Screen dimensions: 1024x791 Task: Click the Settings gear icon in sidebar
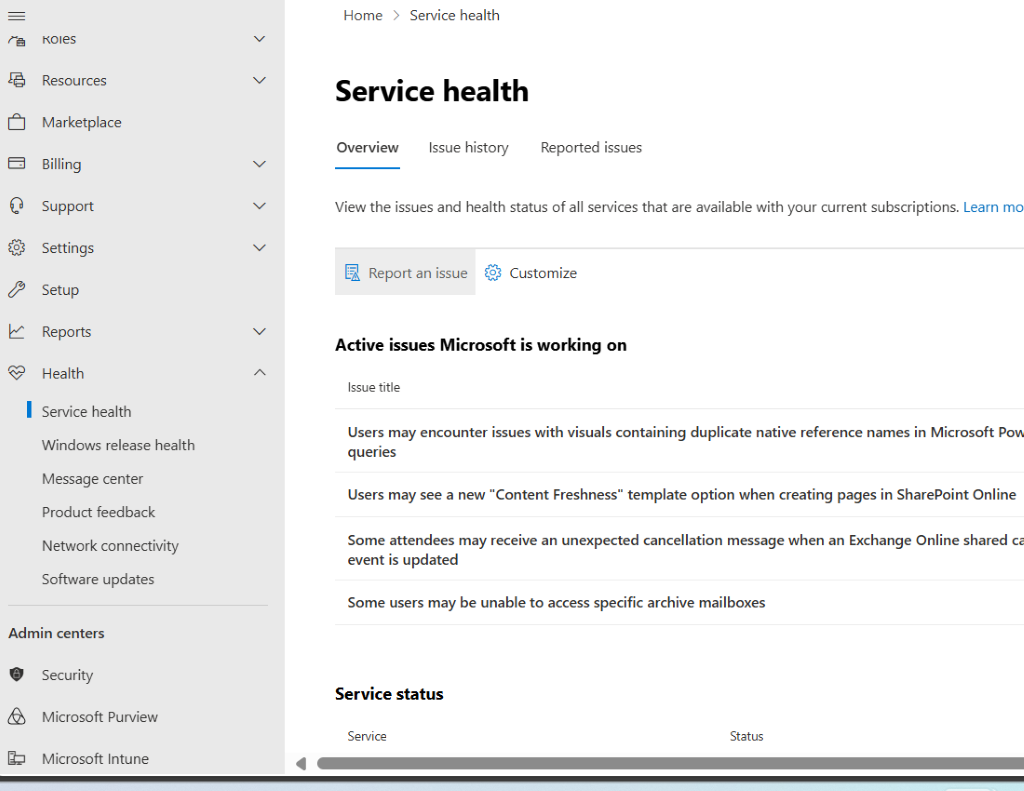point(16,248)
